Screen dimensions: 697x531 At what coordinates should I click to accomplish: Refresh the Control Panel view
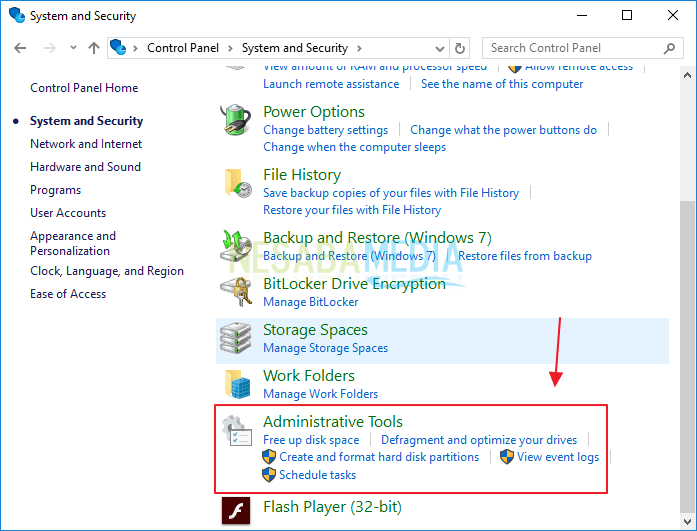(460, 48)
